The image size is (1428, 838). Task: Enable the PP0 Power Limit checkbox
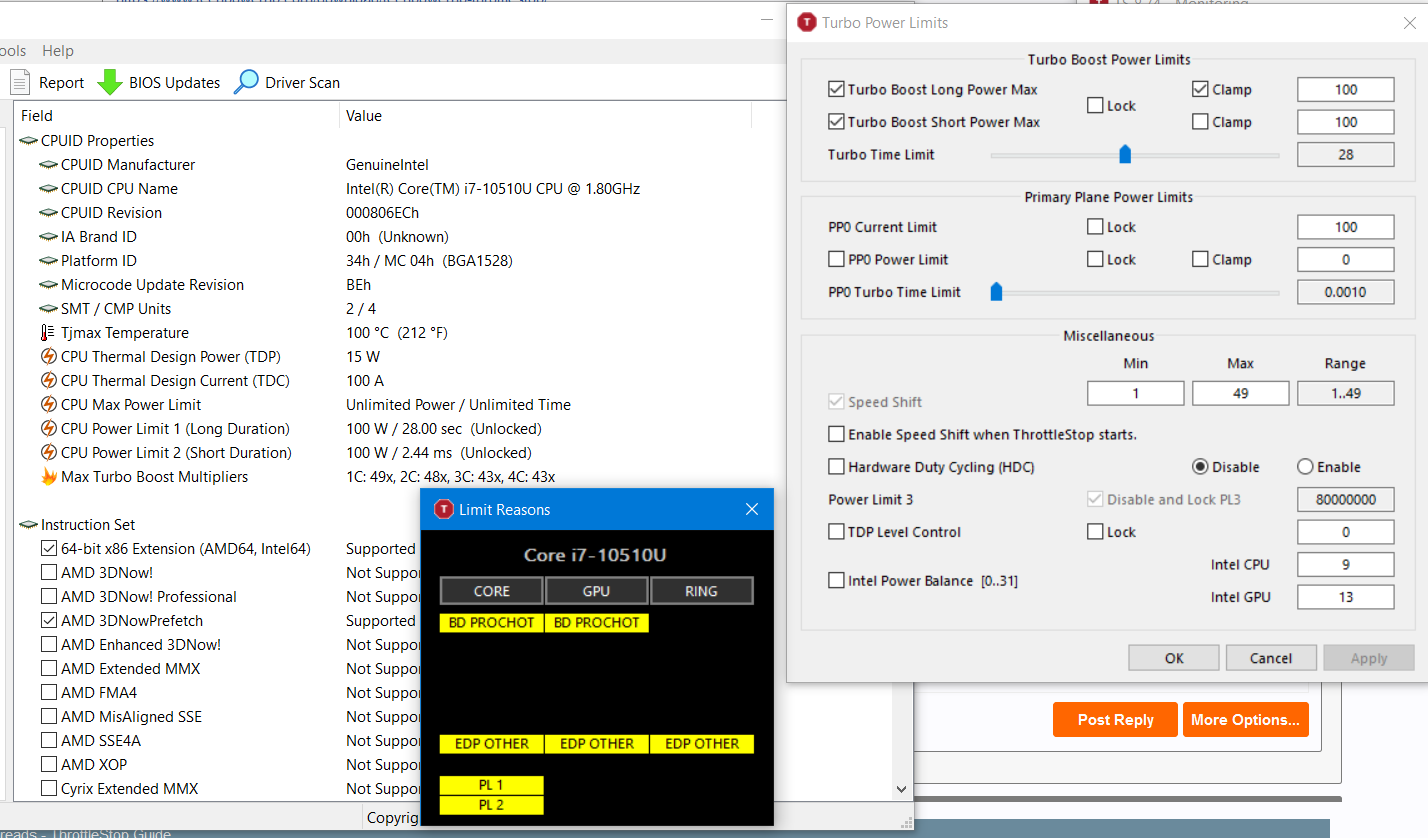click(x=837, y=260)
